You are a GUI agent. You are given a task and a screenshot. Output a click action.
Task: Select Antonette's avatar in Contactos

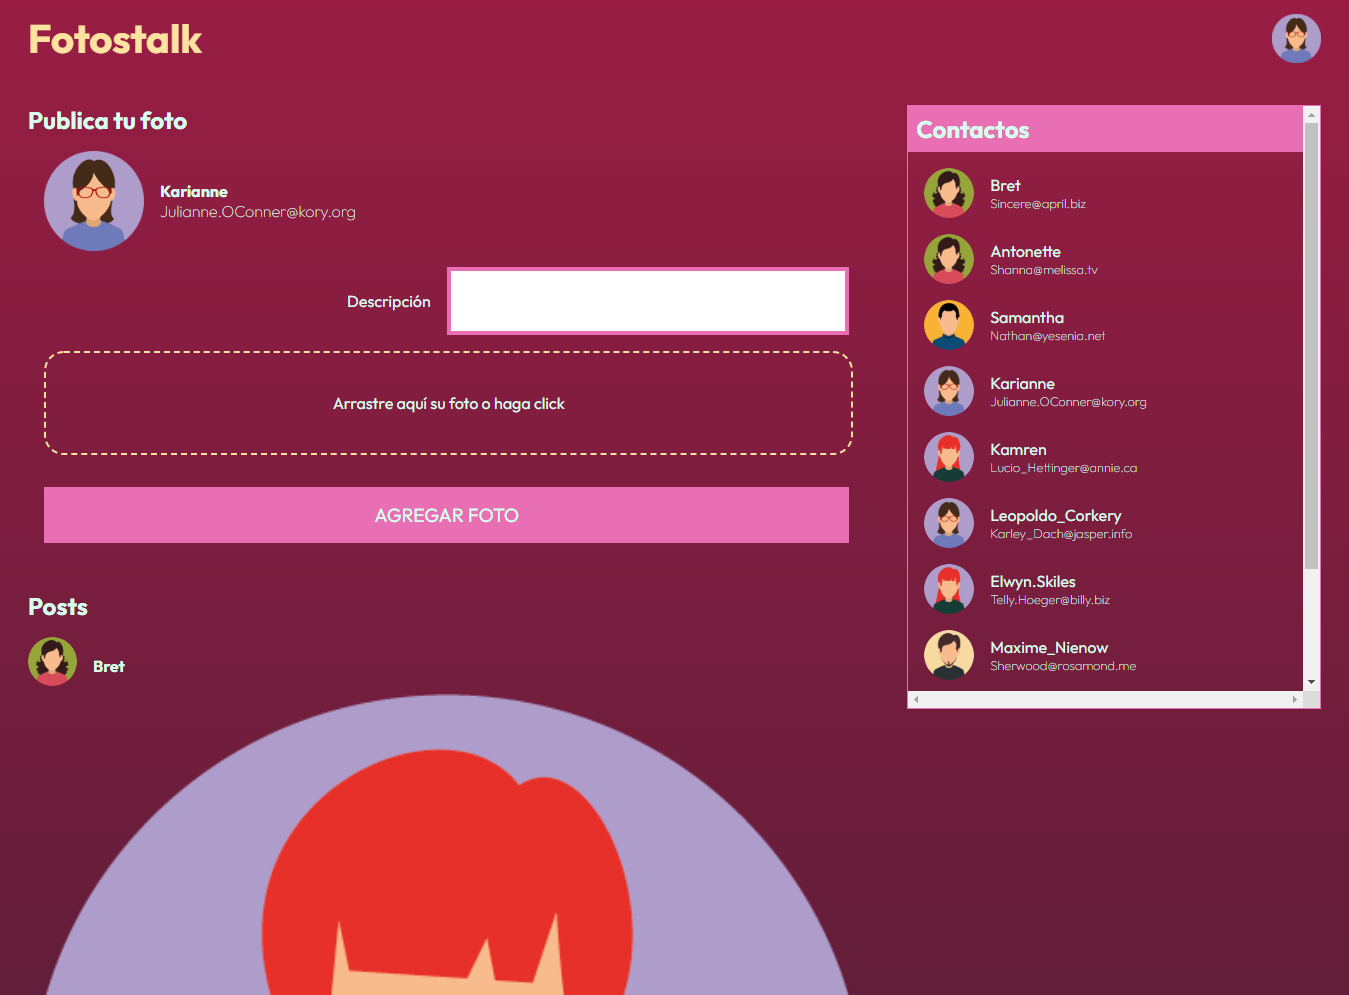coord(948,259)
